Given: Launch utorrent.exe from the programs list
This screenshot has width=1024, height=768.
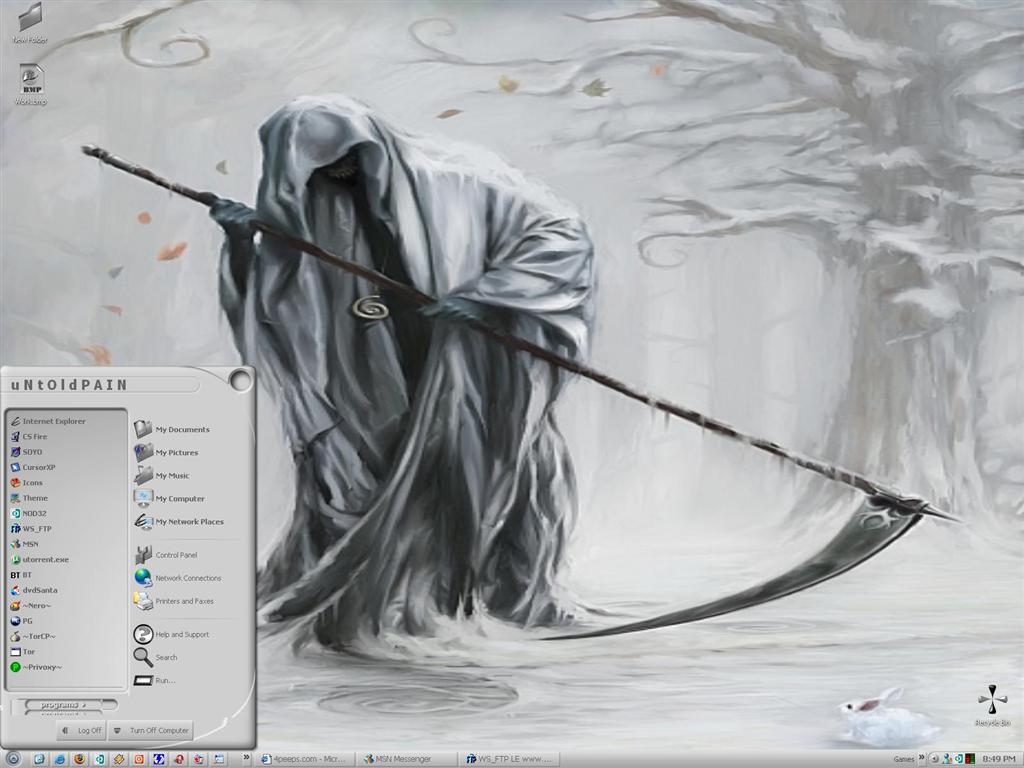Looking at the screenshot, I should [45, 559].
